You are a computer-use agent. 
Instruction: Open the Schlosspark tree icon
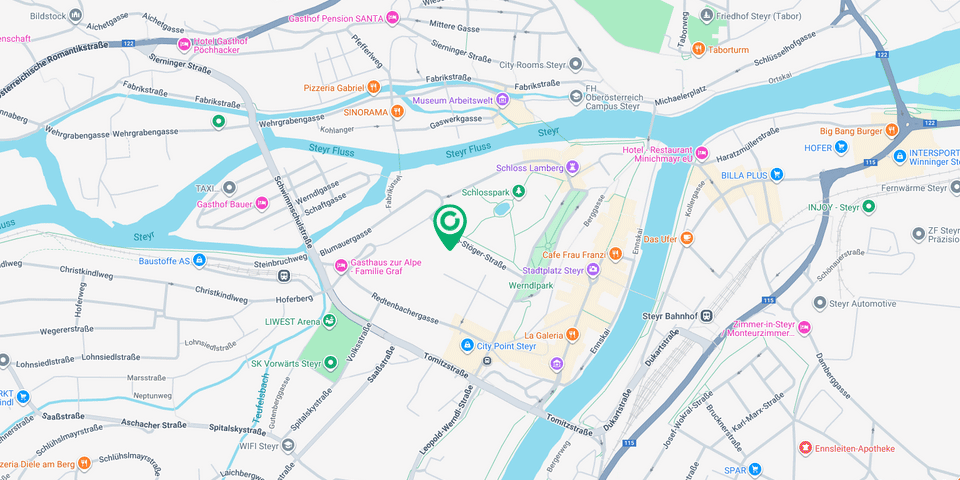pyautogui.click(x=519, y=192)
